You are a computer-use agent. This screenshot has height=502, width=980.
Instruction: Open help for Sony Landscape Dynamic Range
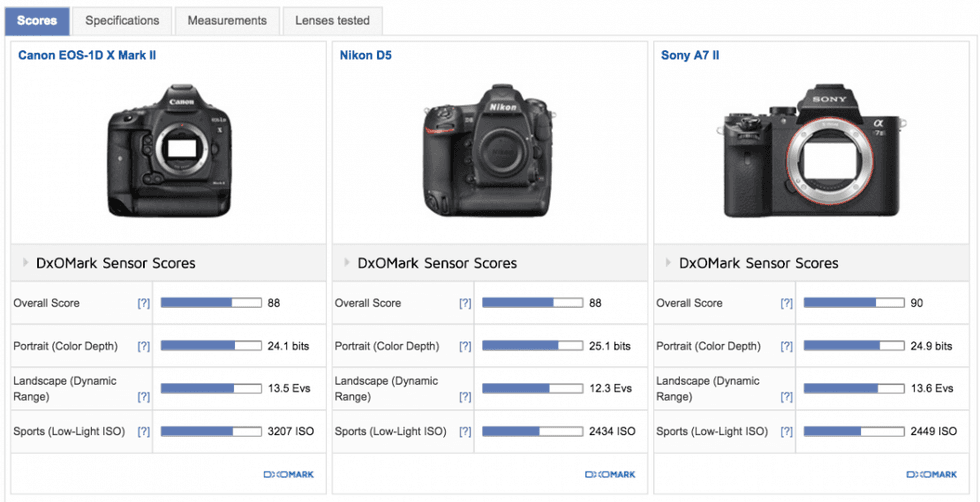(787, 396)
